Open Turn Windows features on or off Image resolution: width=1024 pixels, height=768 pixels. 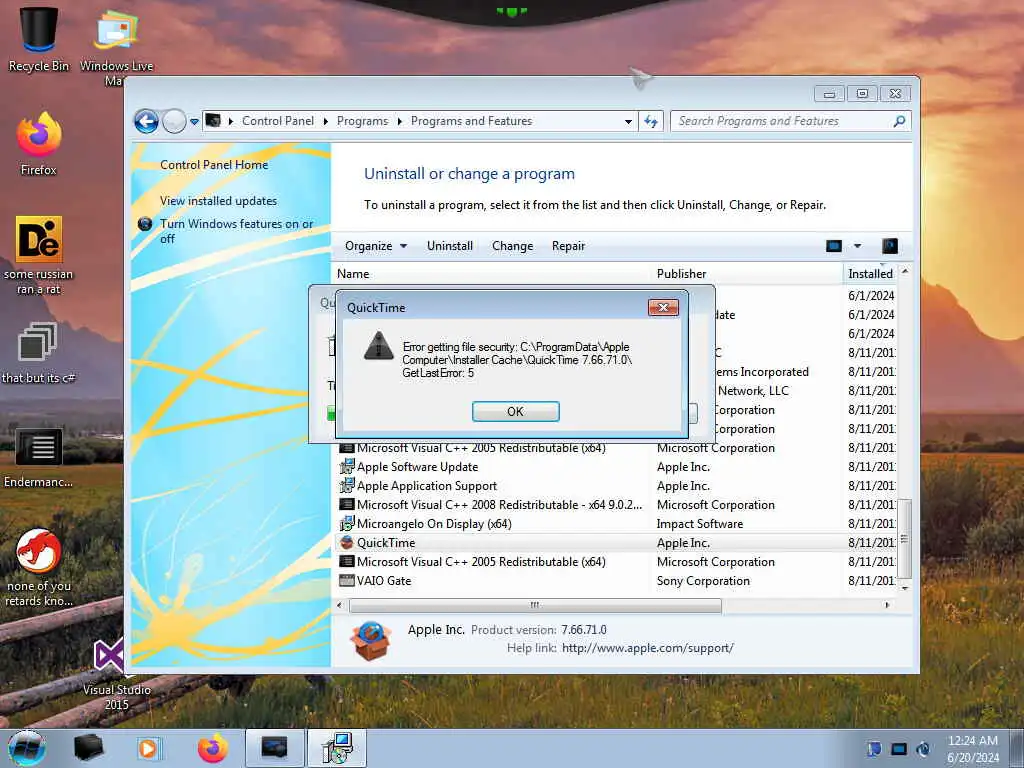(236, 231)
